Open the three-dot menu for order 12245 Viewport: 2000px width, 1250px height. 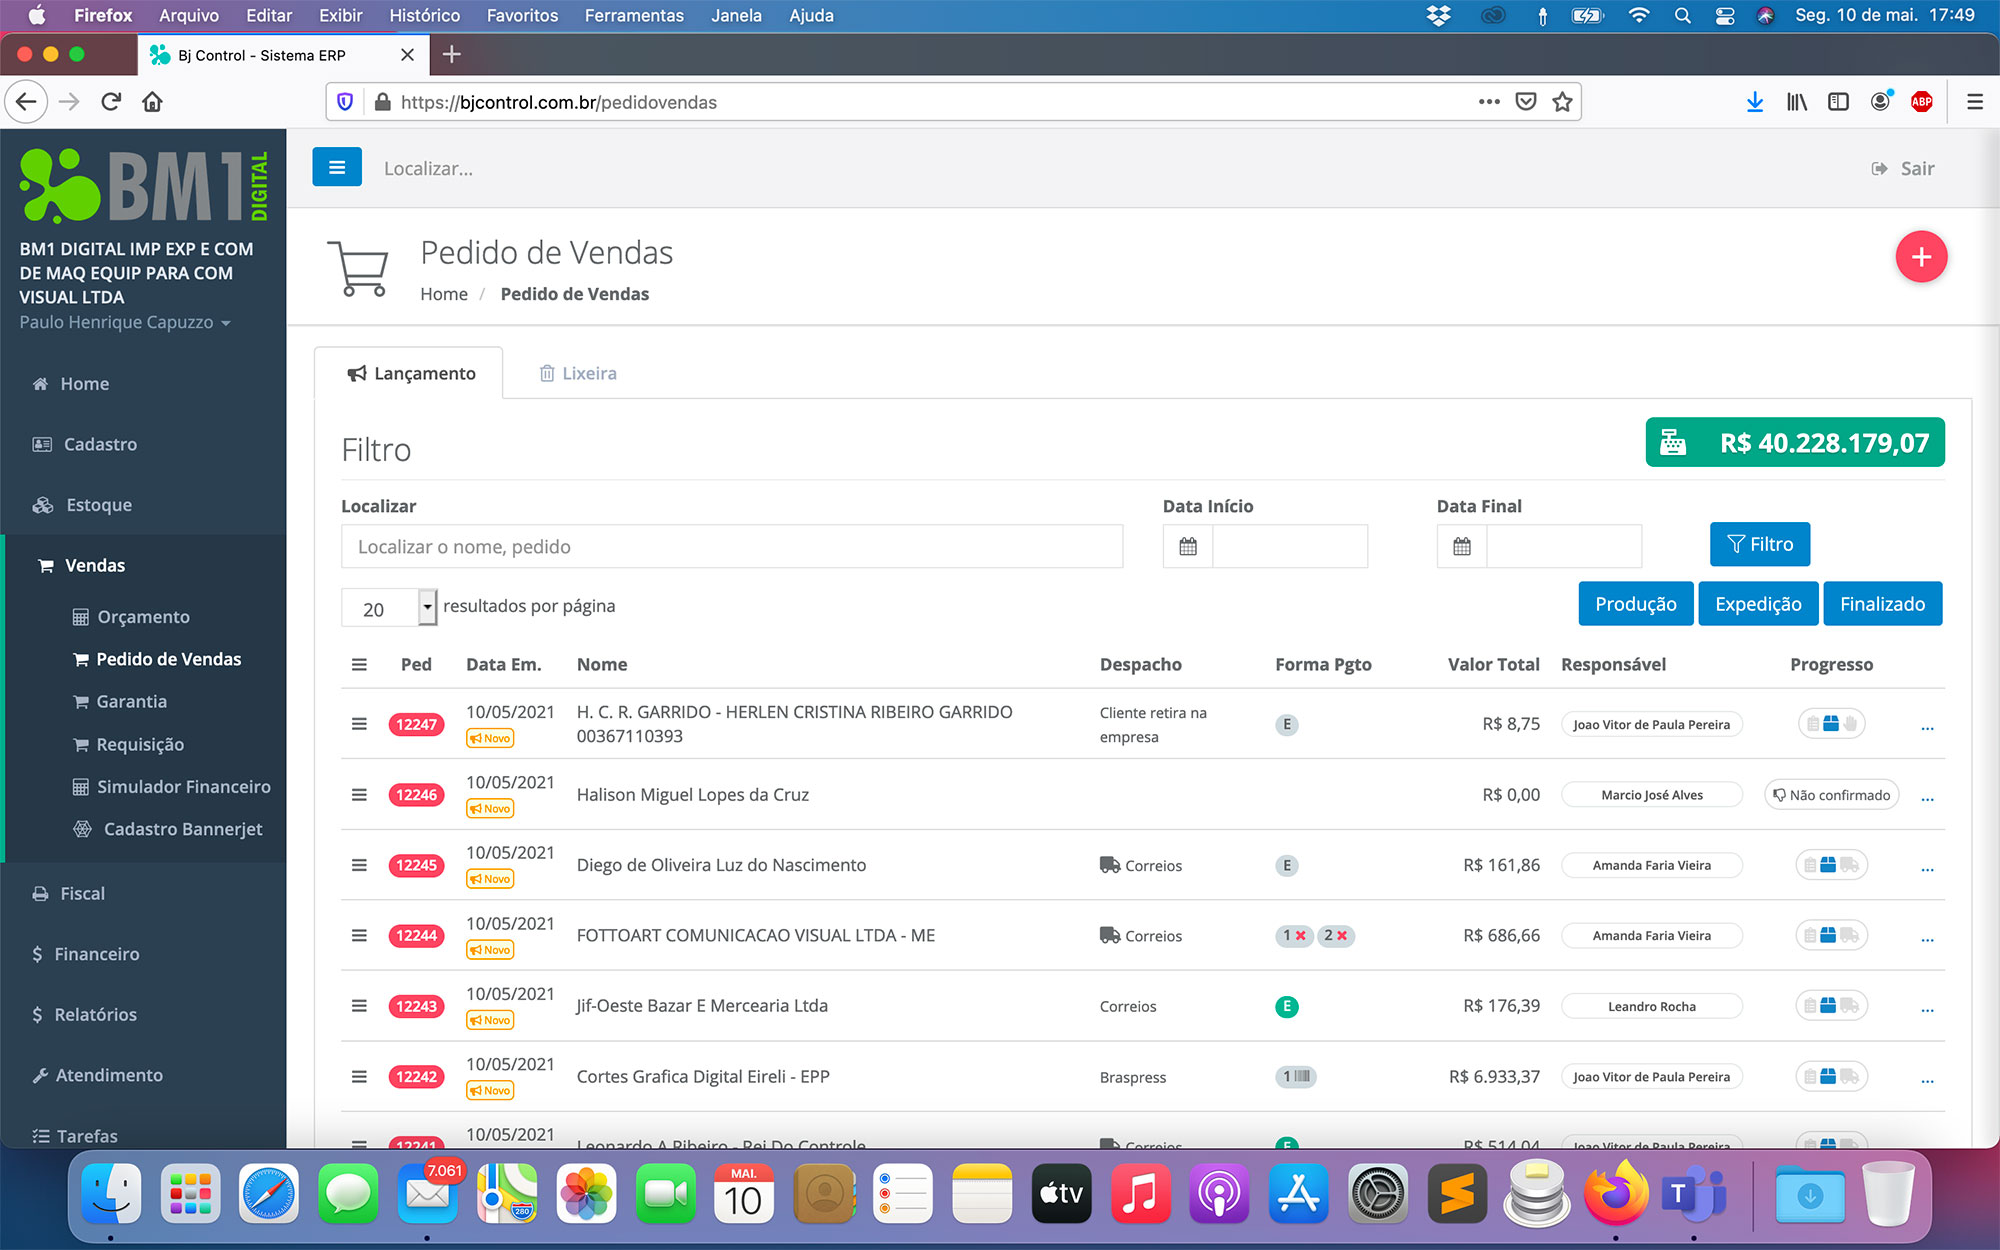[x=1927, y=867]
